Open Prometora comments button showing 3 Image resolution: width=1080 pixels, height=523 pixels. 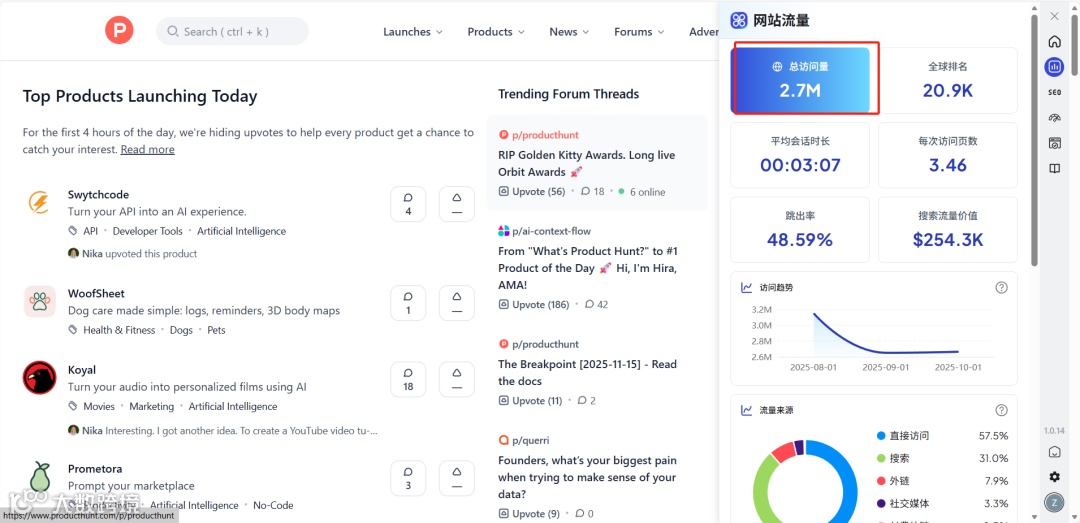coord(408,478)
